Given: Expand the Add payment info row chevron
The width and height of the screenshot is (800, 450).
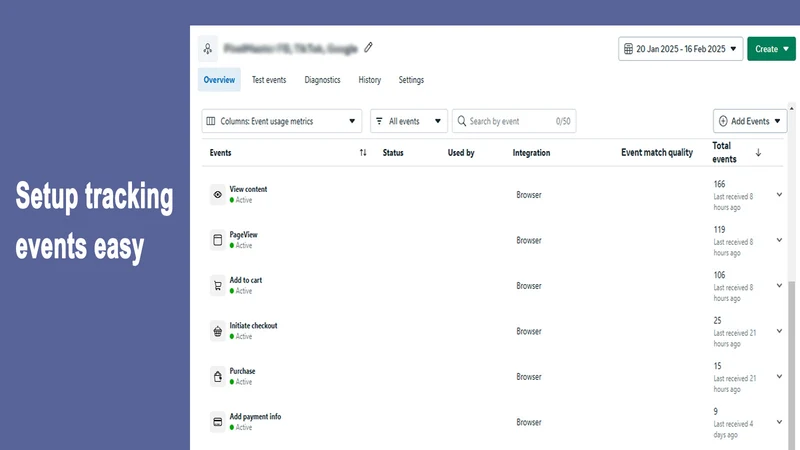Looking at the screenshot, I should (779, 421).
